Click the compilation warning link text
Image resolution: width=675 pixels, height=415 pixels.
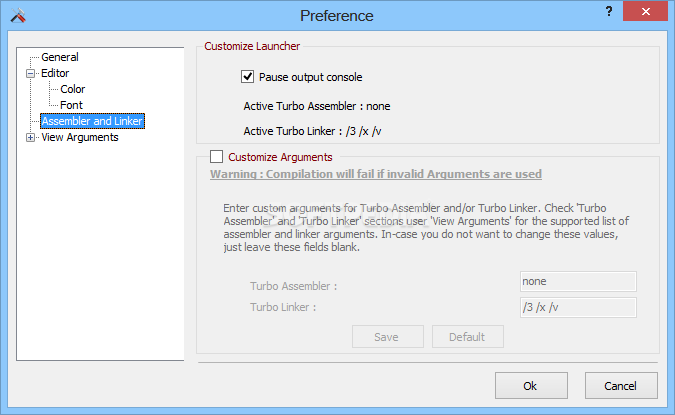[376, 174]
